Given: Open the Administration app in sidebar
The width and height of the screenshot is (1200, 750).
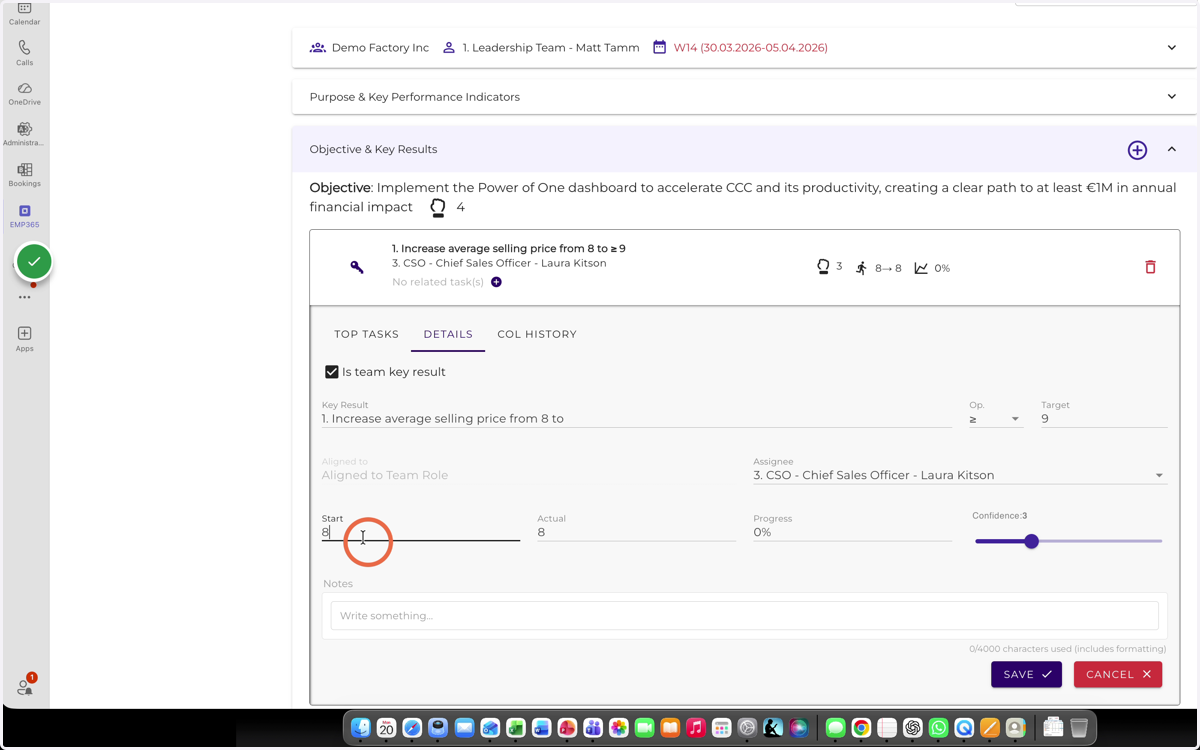Looking at the screenshot, I should (24, 134).
